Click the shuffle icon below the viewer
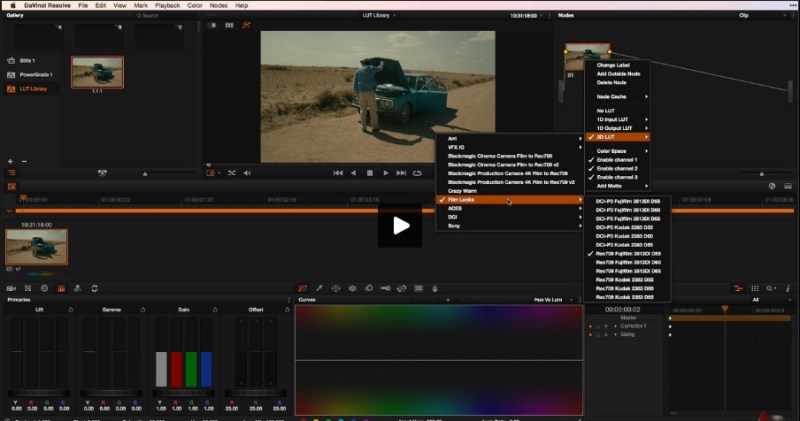Image resolution: width=800 pixels, height=421 pixels. (232, 173)
